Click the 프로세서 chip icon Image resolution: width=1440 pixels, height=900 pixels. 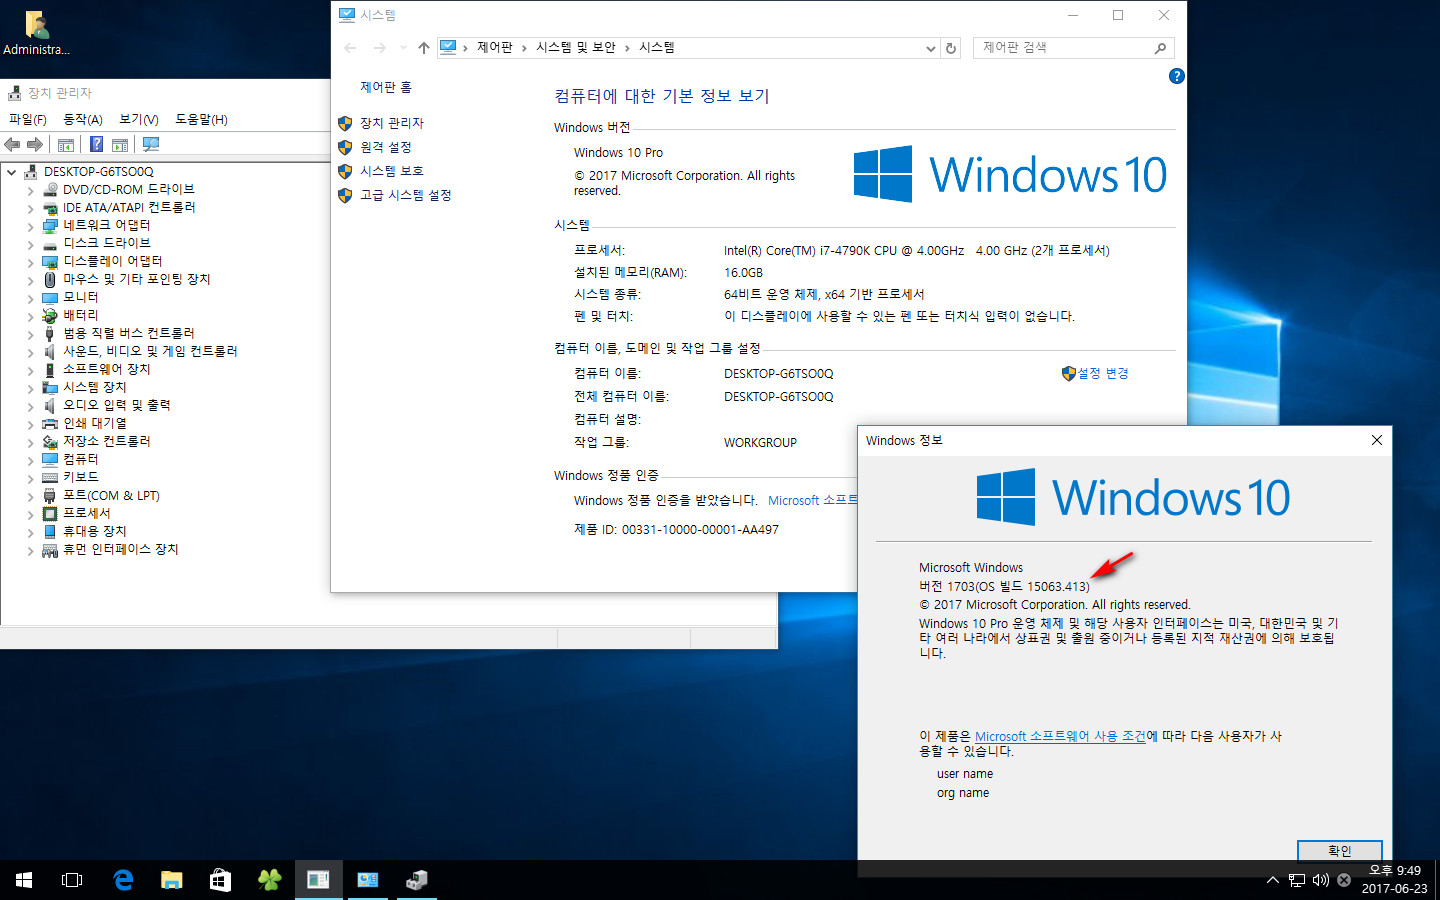50,513
